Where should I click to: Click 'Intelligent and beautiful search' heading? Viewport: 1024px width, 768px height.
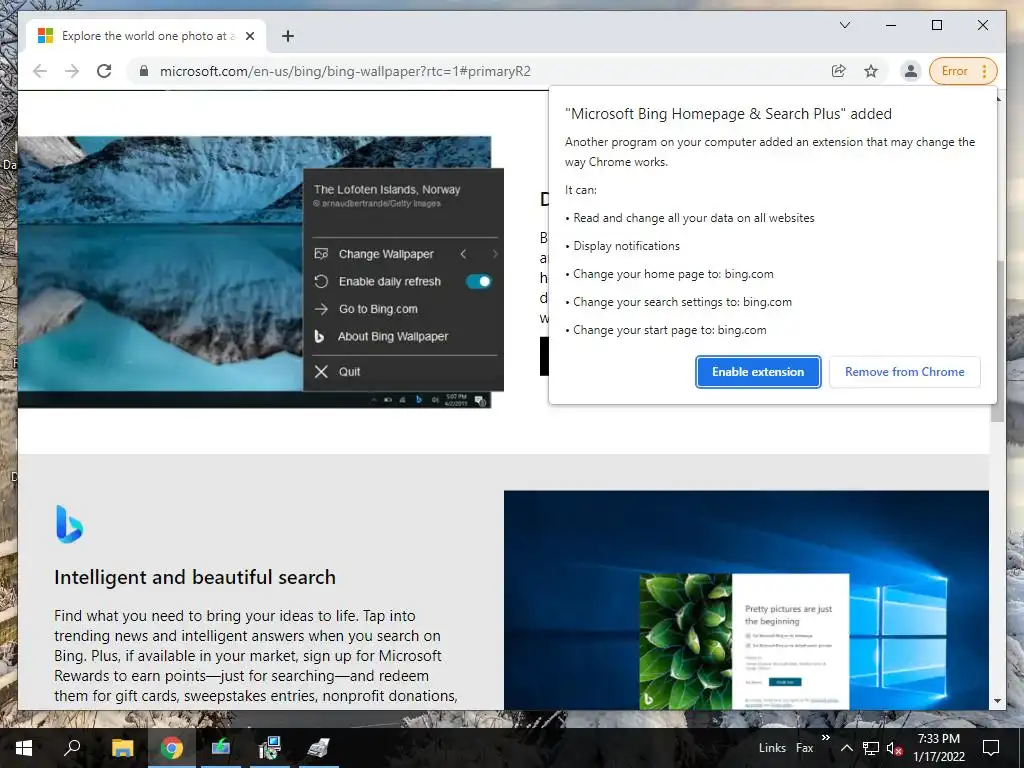(x=195, y=577)
